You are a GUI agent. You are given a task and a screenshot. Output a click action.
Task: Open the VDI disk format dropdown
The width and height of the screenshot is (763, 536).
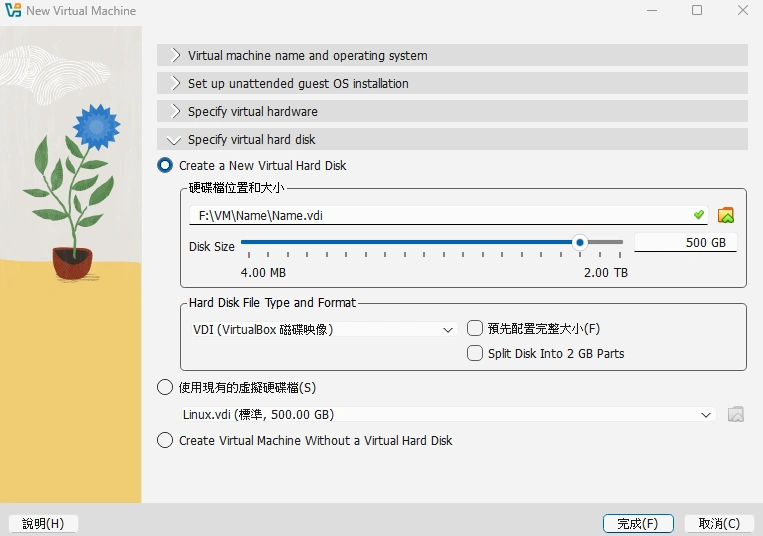point(324,329)
